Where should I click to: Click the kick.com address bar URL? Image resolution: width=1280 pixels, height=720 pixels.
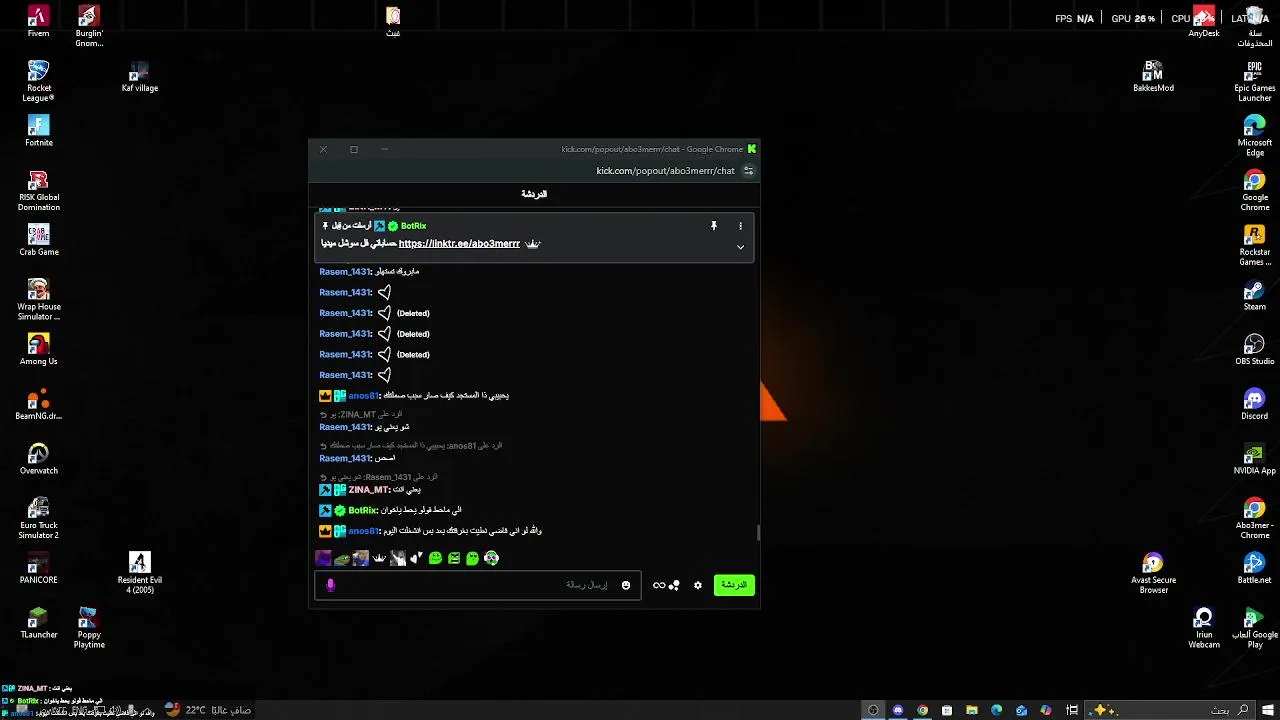click(665, 171)
